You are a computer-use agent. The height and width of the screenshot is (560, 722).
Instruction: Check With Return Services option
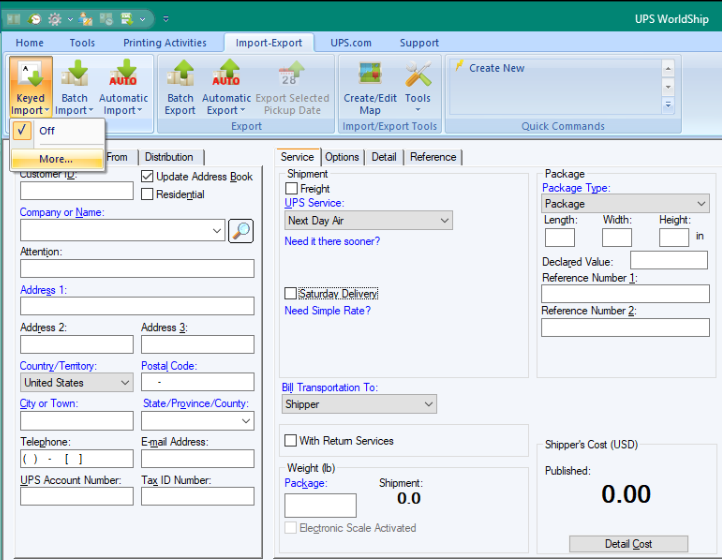pos(291,440)
